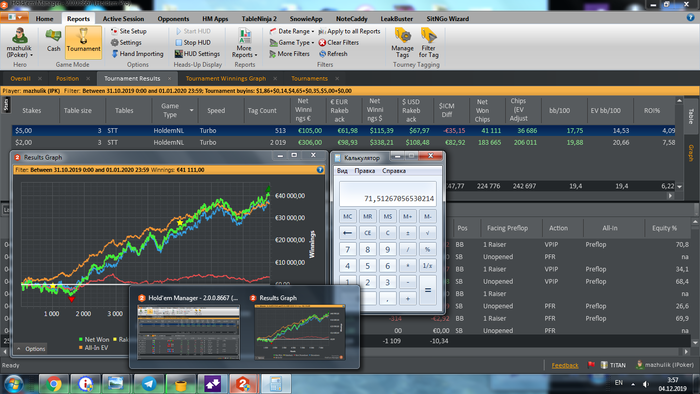Open the Game Type filter dropdown
Screen dimensions: 700x394
pyautogui.click(x=292, y=42)
